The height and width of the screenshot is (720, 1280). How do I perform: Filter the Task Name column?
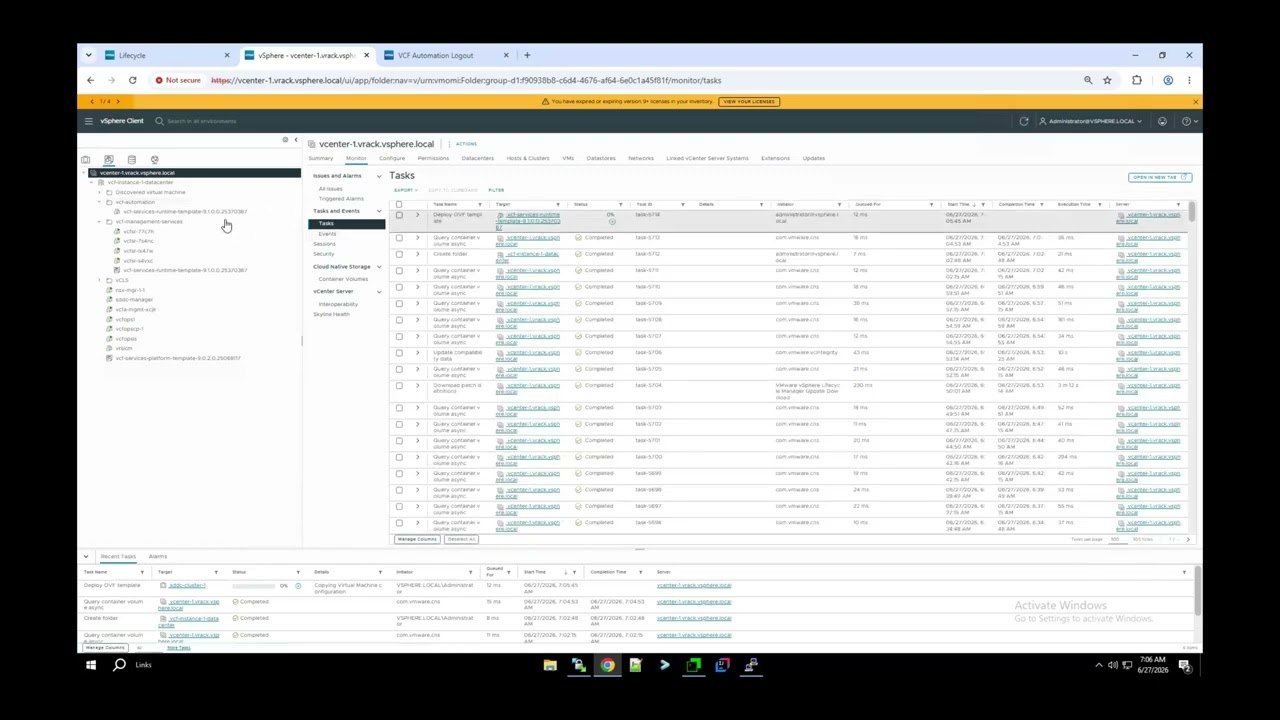click(479, 205)
